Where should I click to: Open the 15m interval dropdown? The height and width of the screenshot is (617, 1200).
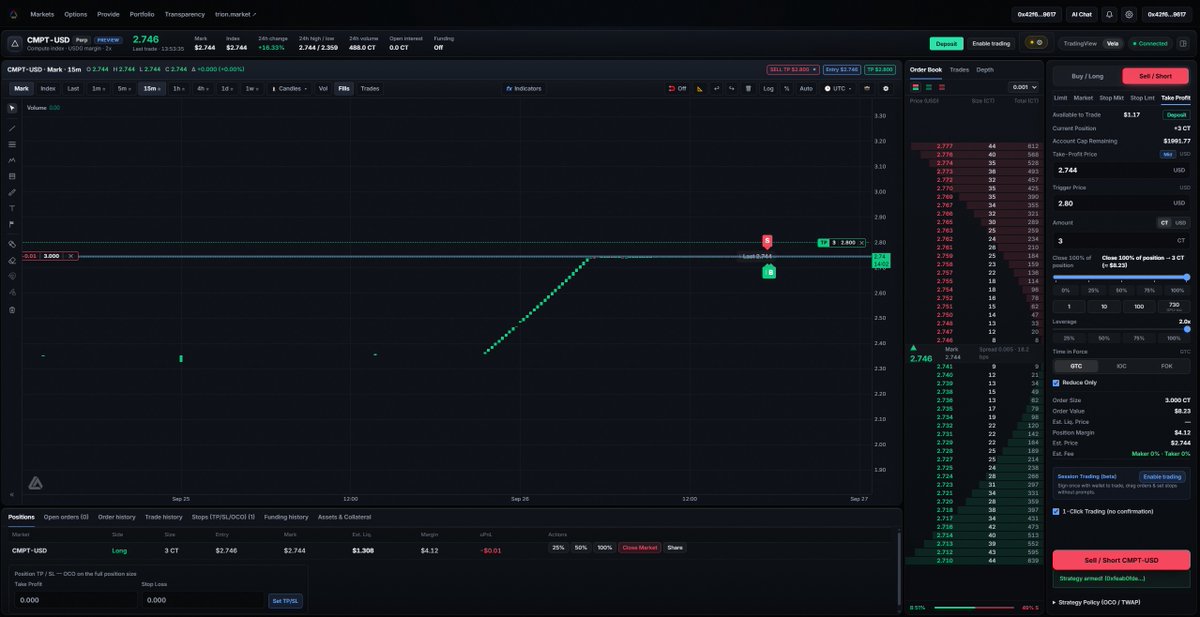click(x=152, y=88)
